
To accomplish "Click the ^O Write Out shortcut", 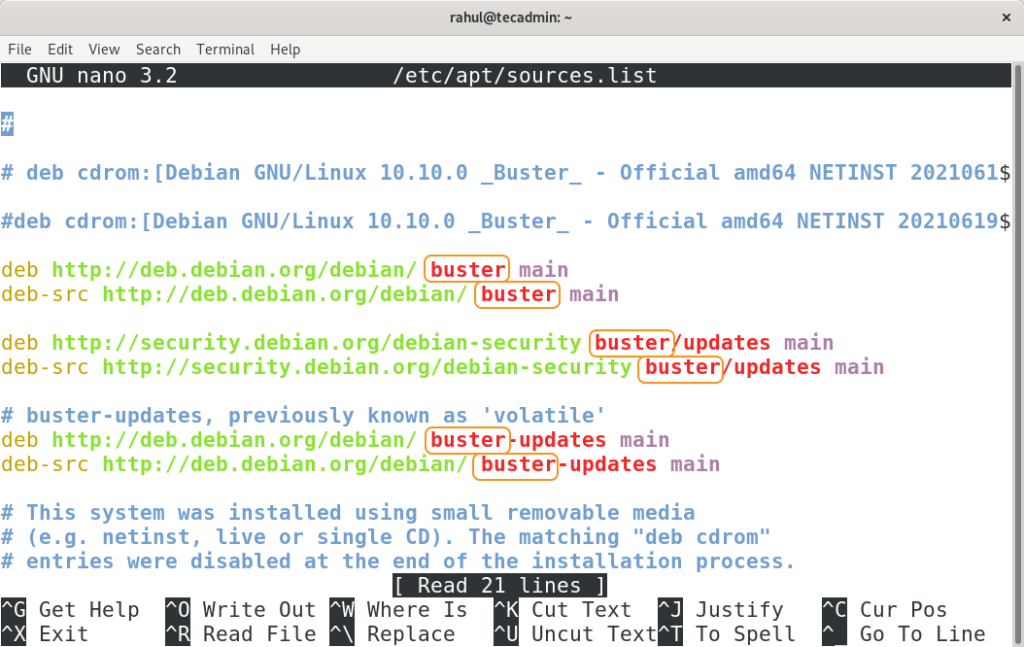I will [x=240, y=610].
